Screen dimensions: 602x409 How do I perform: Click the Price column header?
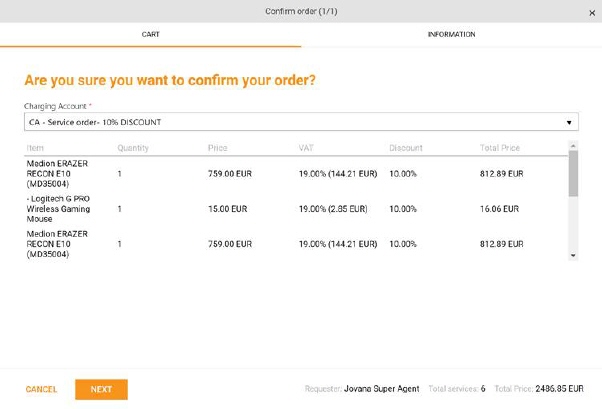(218, 148)
